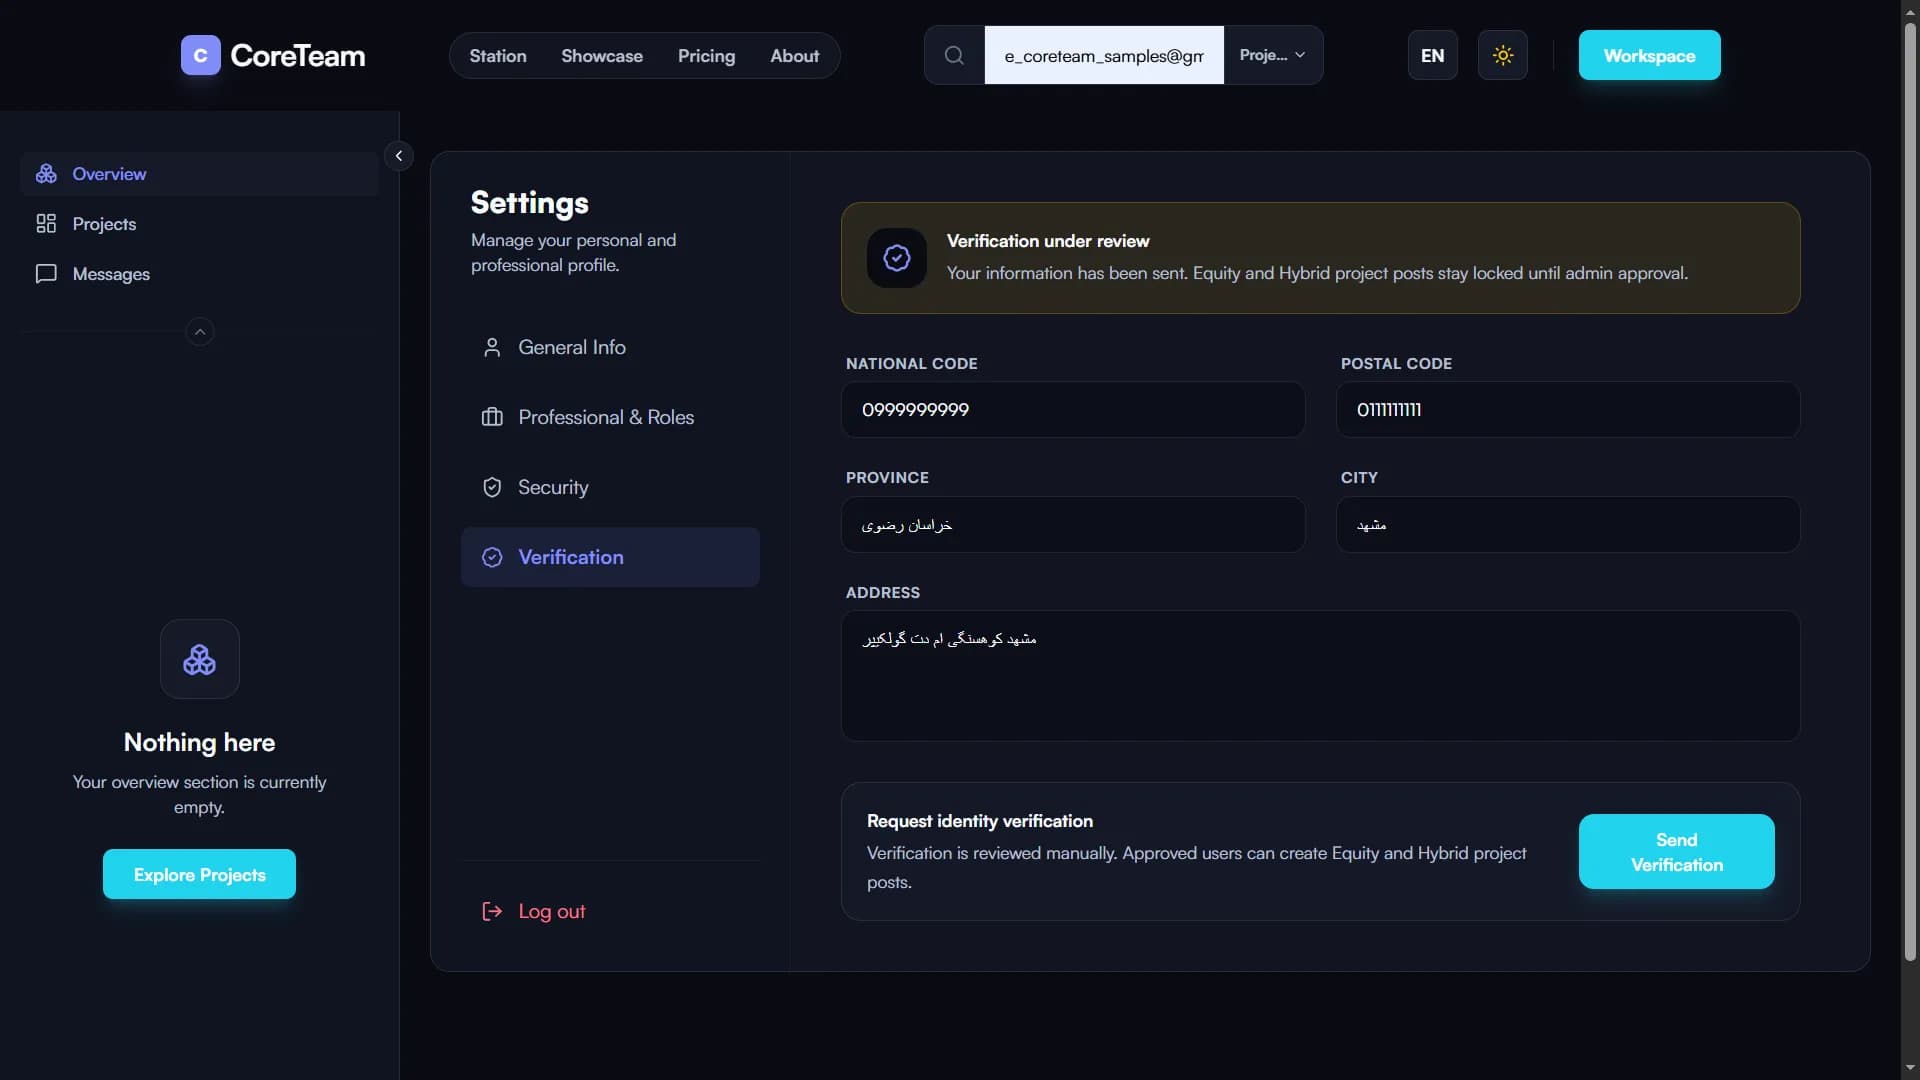Image resolution: width=1920 pixels, height=1080 pixels.
Task: Open the Province select field
Action: [1073, 524]
